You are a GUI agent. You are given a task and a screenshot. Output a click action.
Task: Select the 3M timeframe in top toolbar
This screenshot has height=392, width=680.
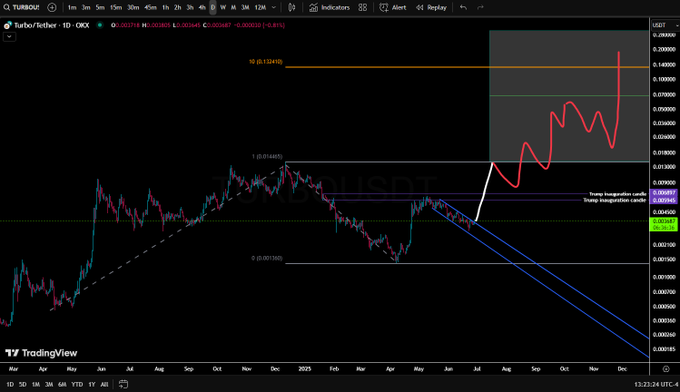245,7
